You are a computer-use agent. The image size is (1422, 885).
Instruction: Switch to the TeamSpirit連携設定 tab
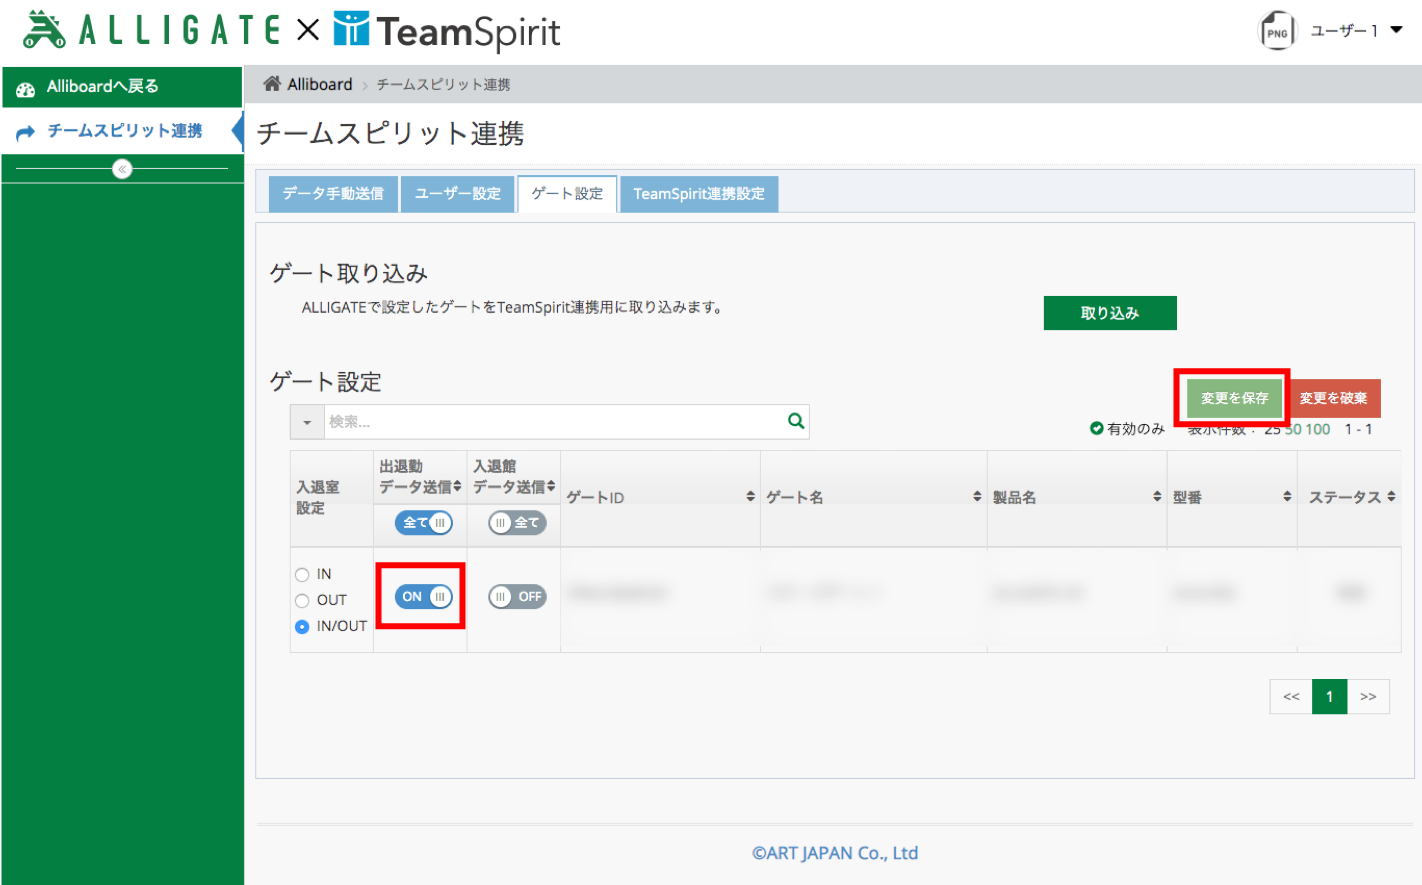click(x=699, y=194)
